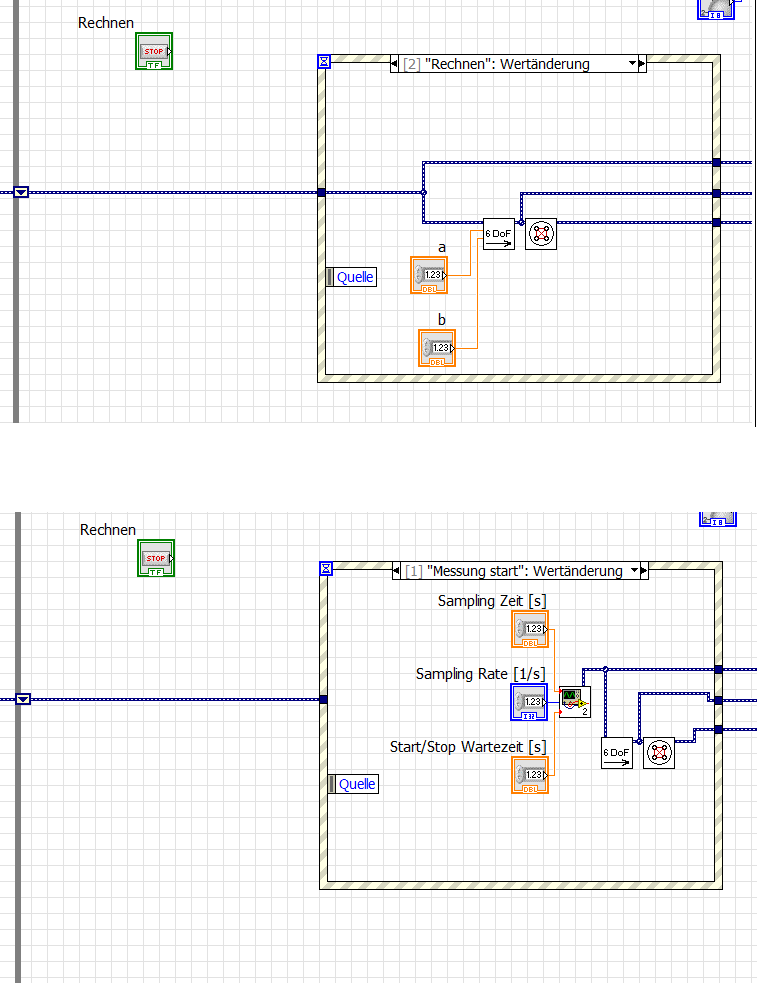Image resolution: width=765 pixels, height=1000 pixels.
Task: Select the red circular subVI in Messung start case
Action: [659, 753]
